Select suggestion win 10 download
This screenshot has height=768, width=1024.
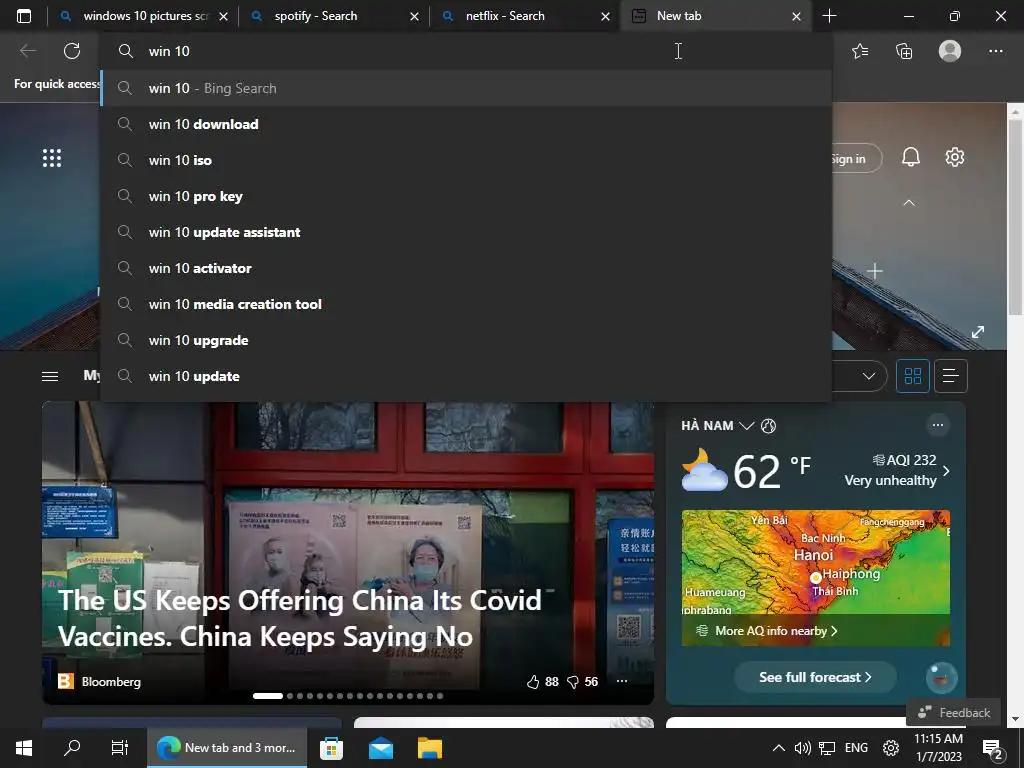(x=466, y=124)
